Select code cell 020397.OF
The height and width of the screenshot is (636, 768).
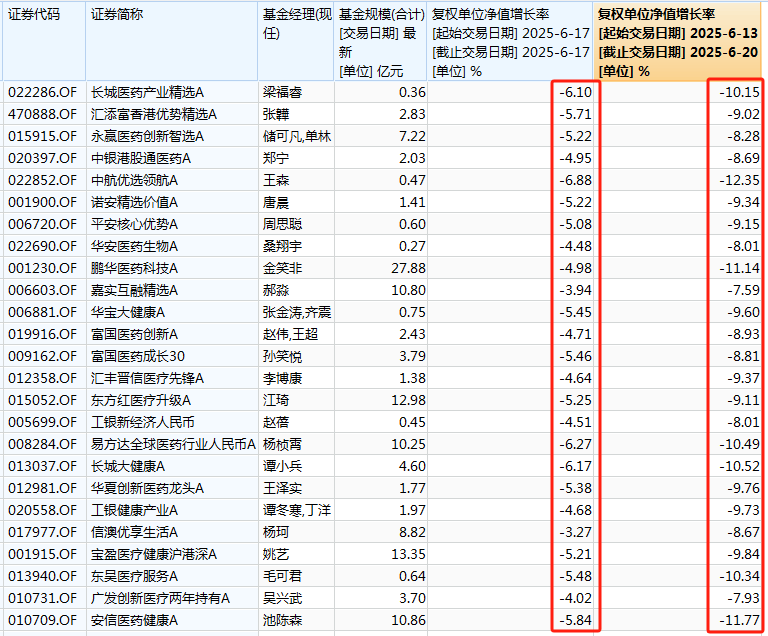pyautogui.click(x=43, y=158)
